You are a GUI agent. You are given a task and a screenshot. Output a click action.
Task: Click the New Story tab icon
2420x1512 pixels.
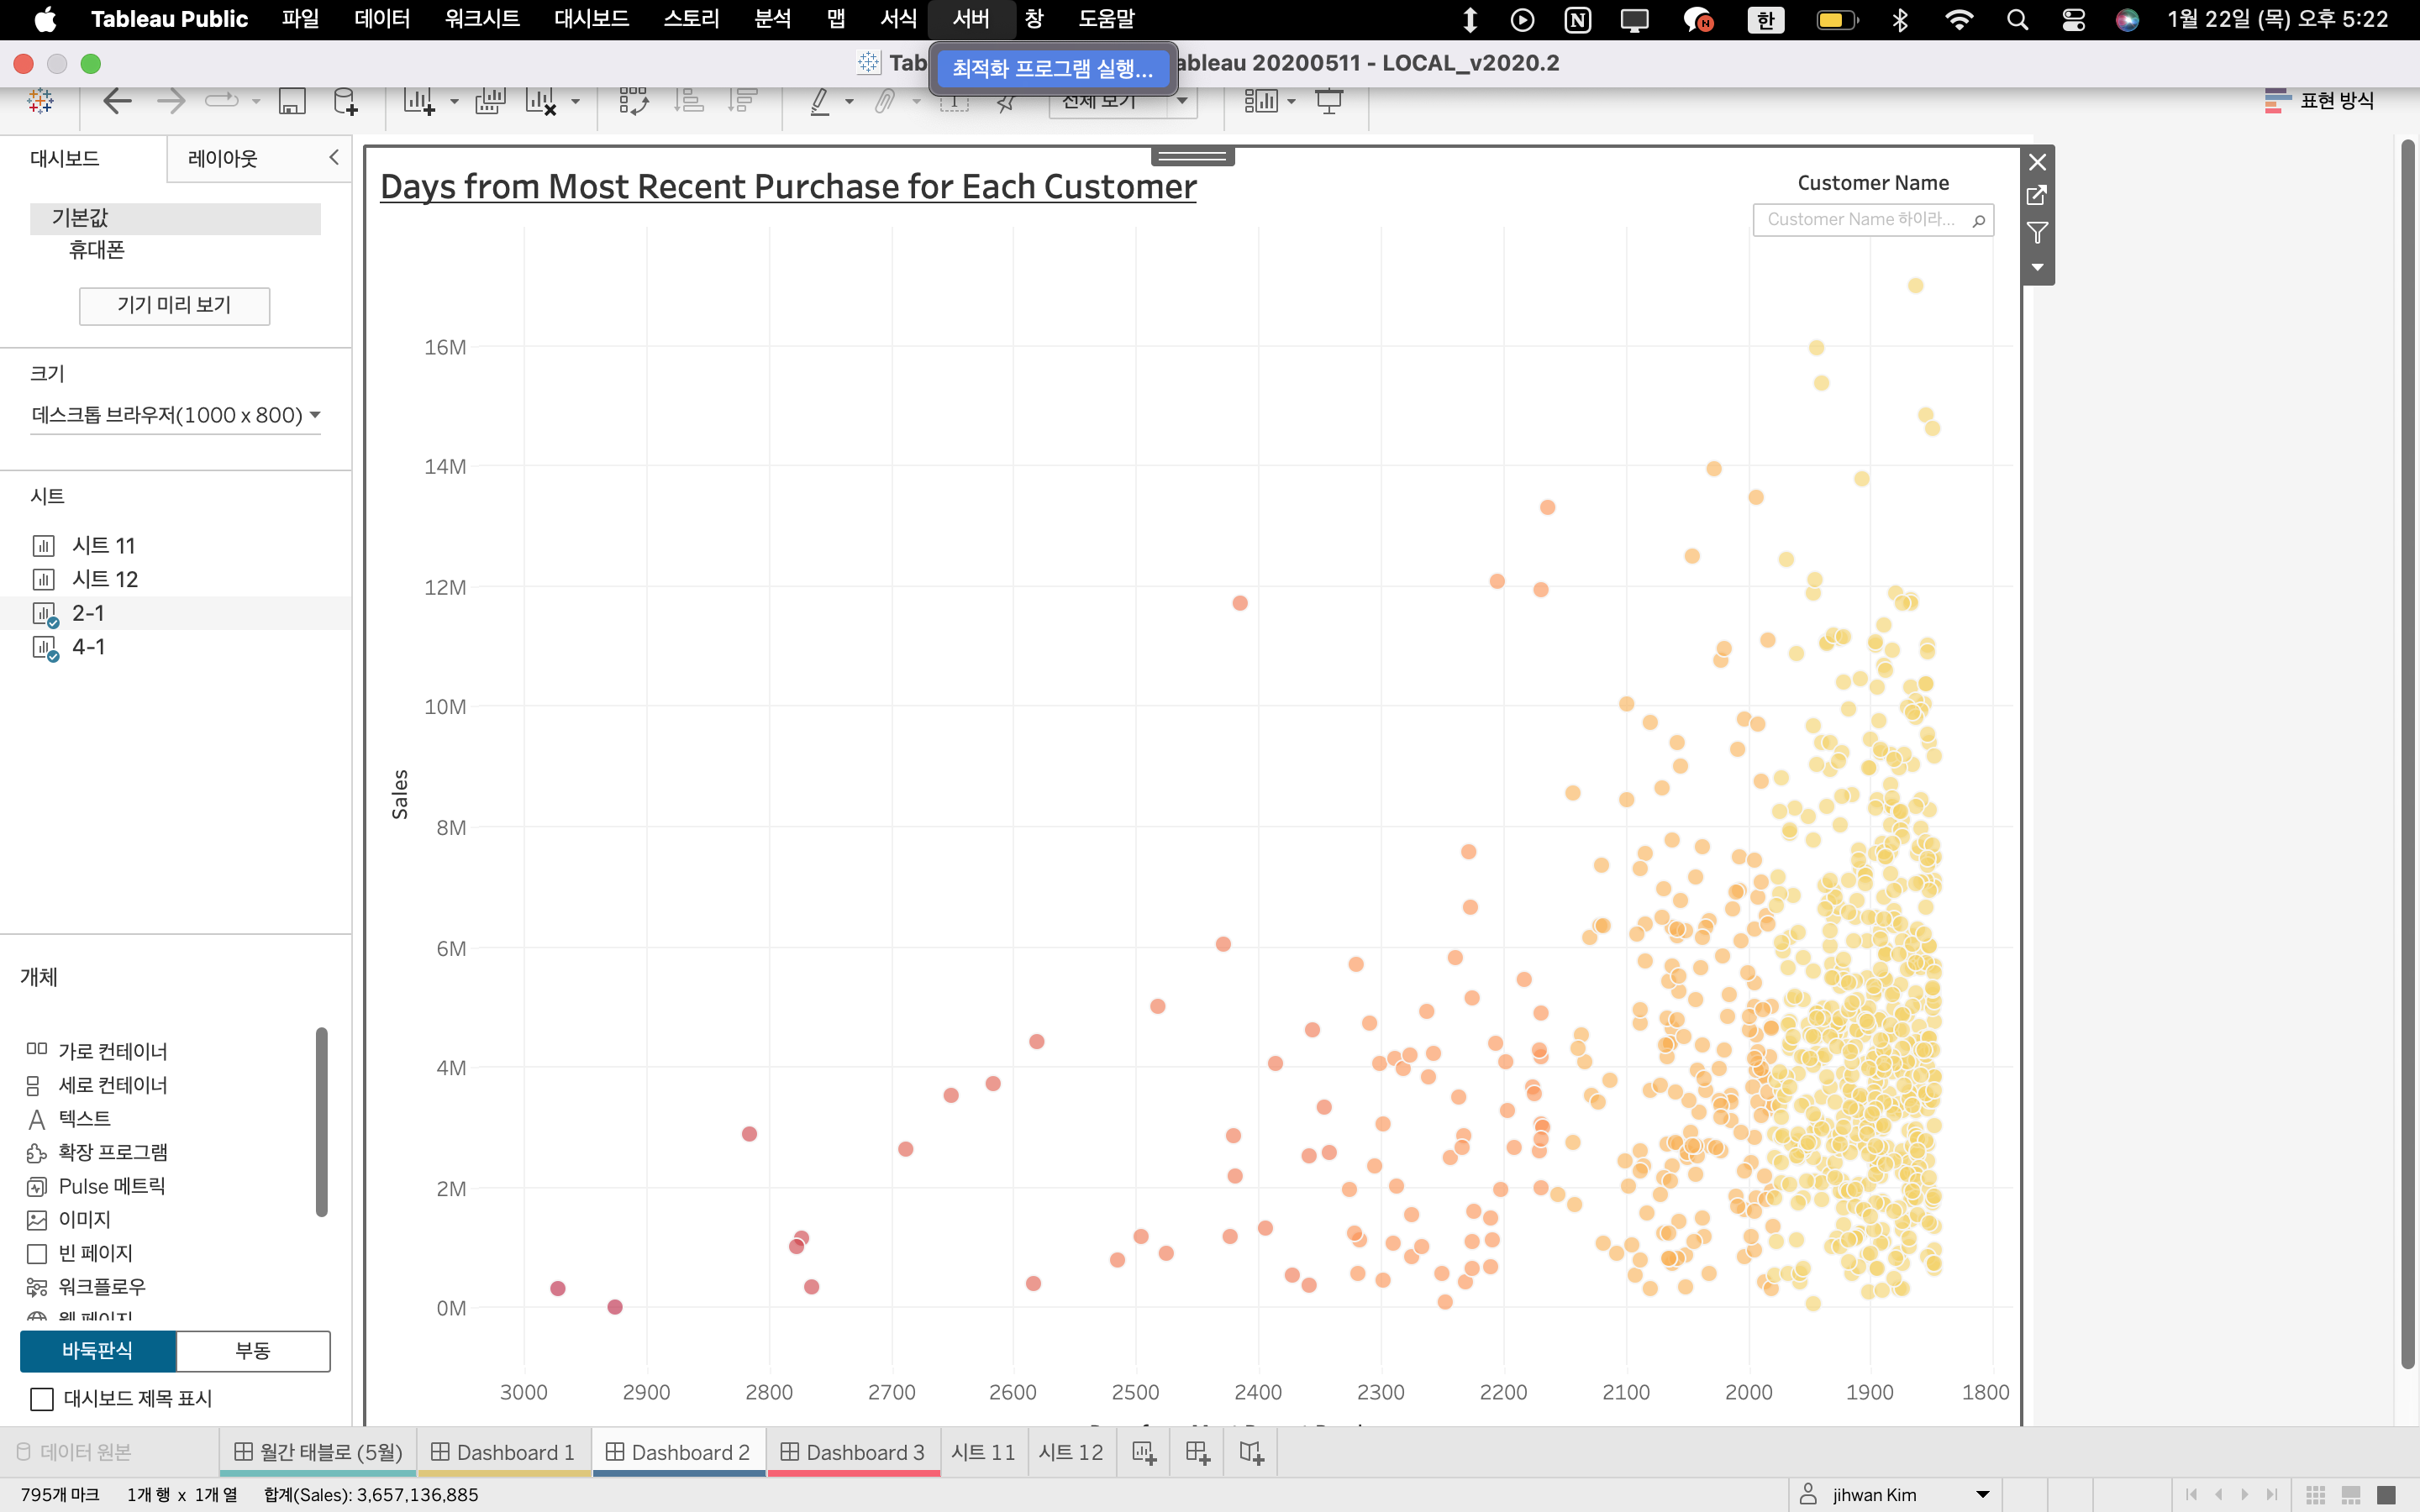coord(1251,1452)
